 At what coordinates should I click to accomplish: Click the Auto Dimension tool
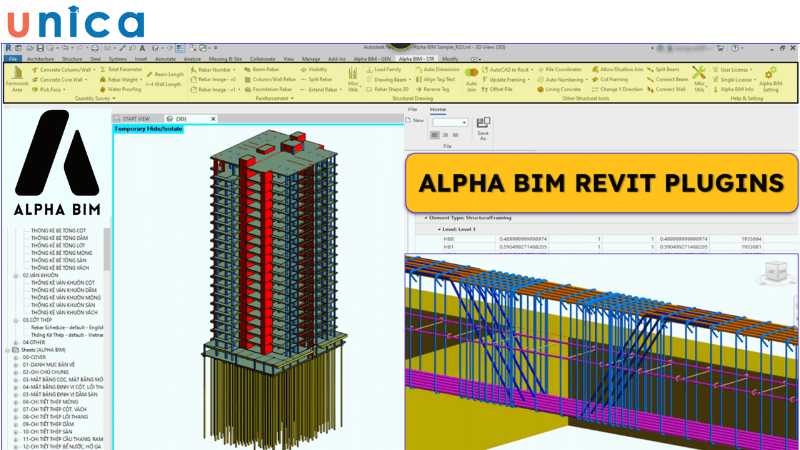point(437,69)
